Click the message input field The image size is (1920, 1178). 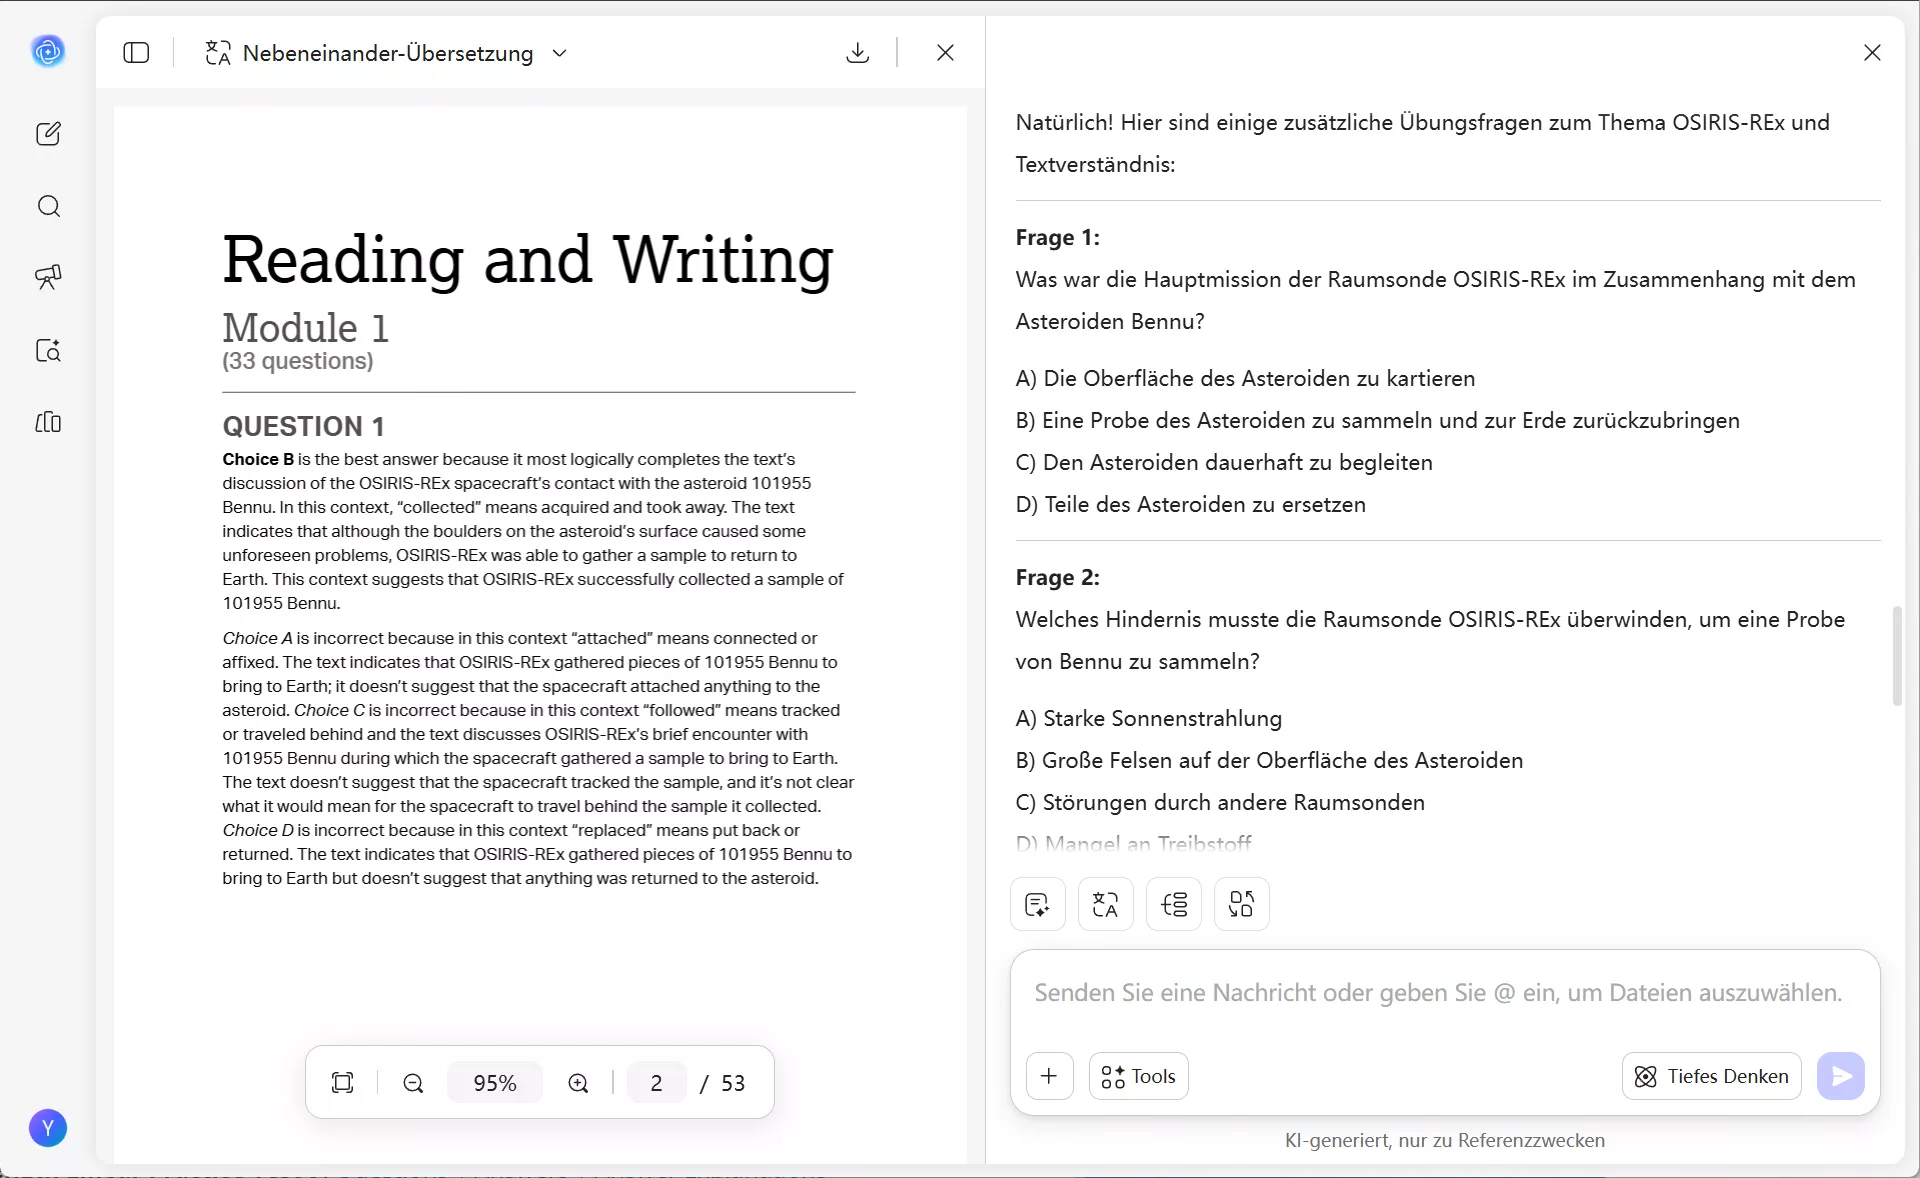coord(1437,993)
